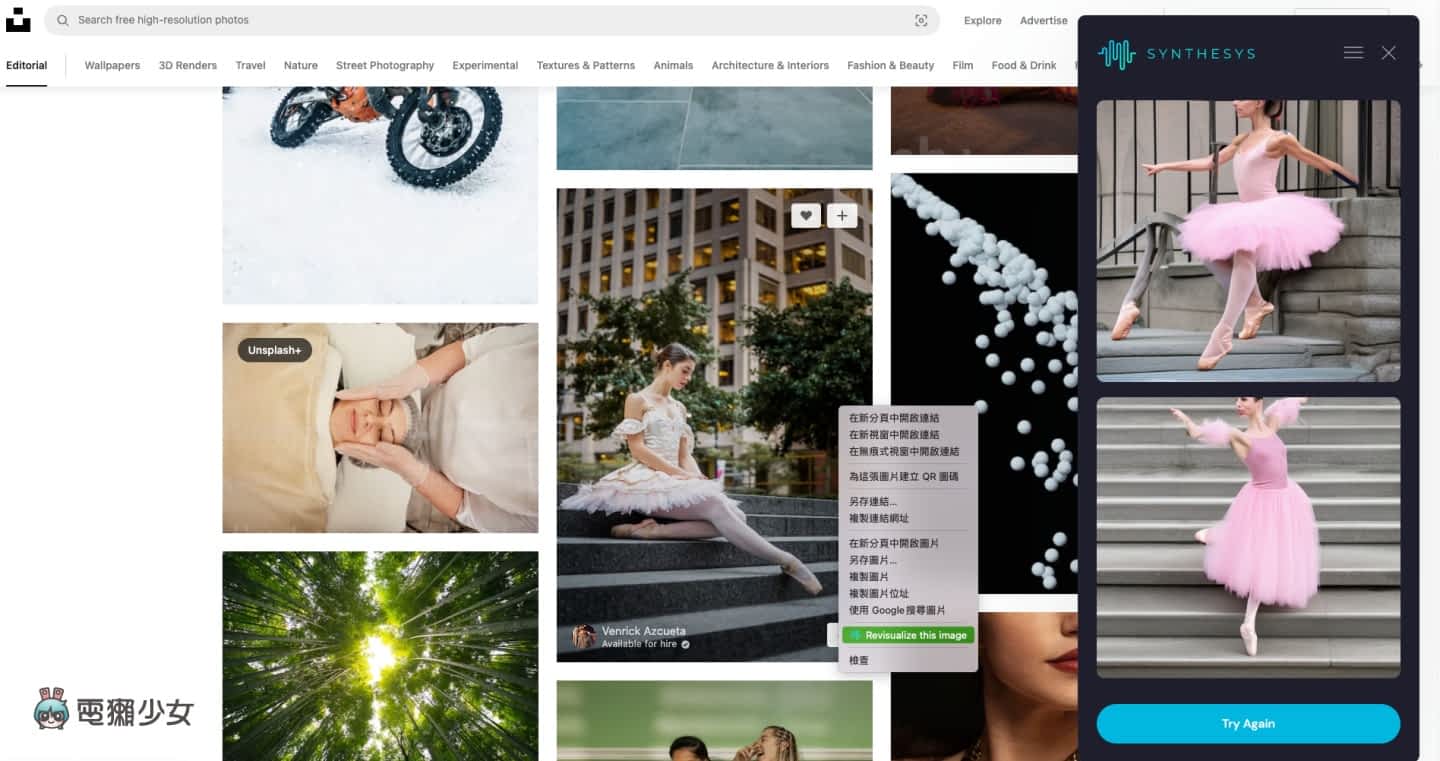This screenshot has width=1440, height=761.
Task: Open the Explore link
Action: [x=982, y=20]
